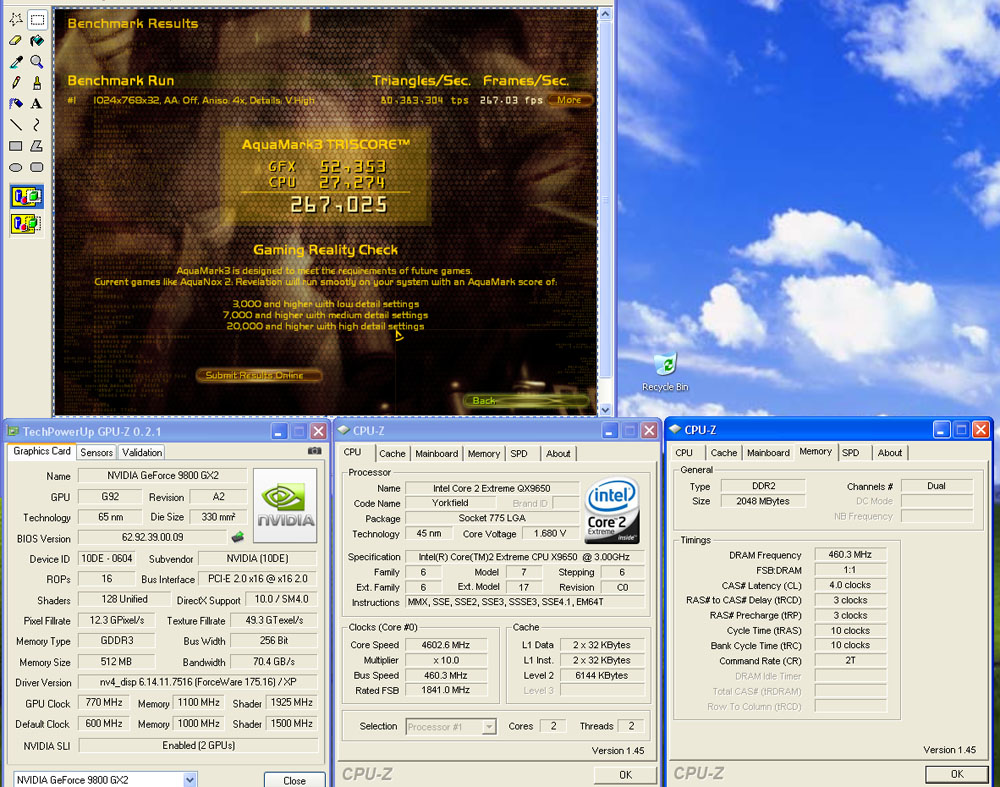The height and width of the screenshot is (787, 1000).
Task: Open the GPU selector dropdown in GPU-Z
Action: tap(190, 779)
